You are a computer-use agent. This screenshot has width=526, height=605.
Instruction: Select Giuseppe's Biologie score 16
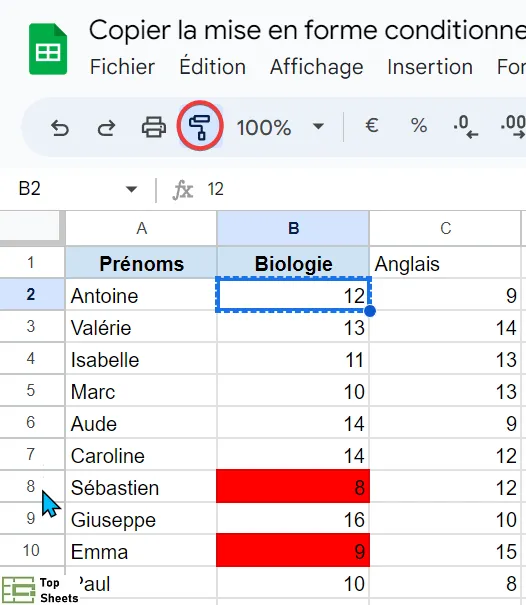pos(293,519)
